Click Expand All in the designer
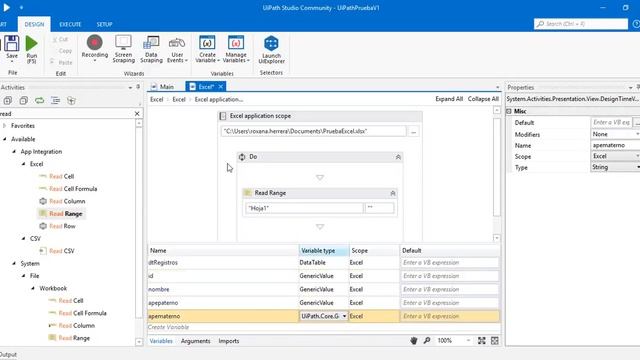The width and height of the screenshot is (640, 360). click(449, 99)
